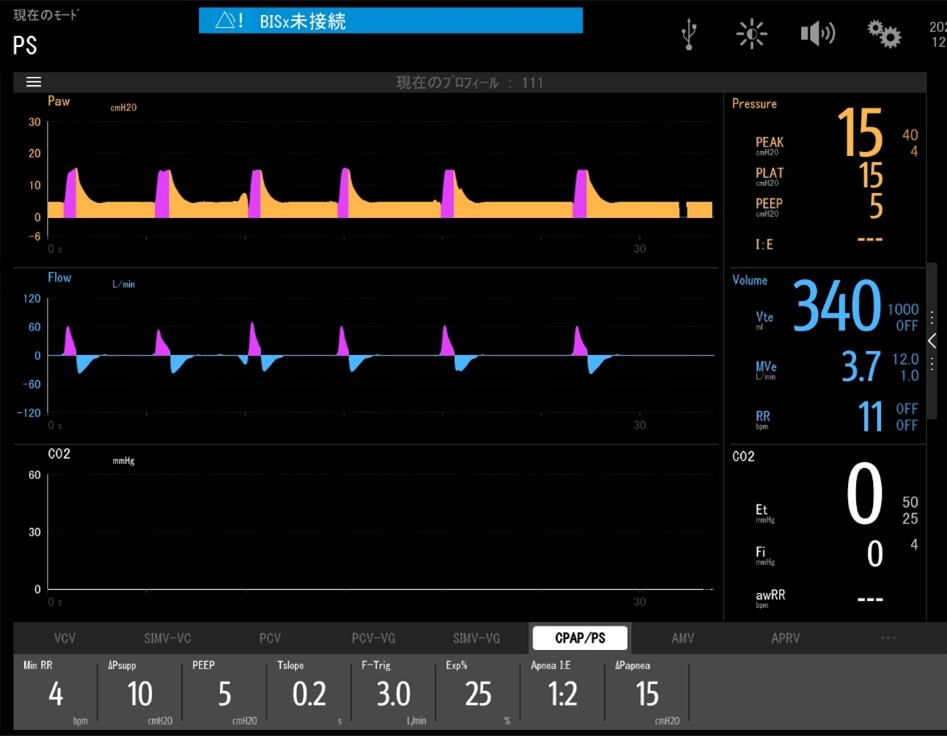Expand the side panel chevron arrow
This screenshot has width=947, height=739.
tap(932, 341)
